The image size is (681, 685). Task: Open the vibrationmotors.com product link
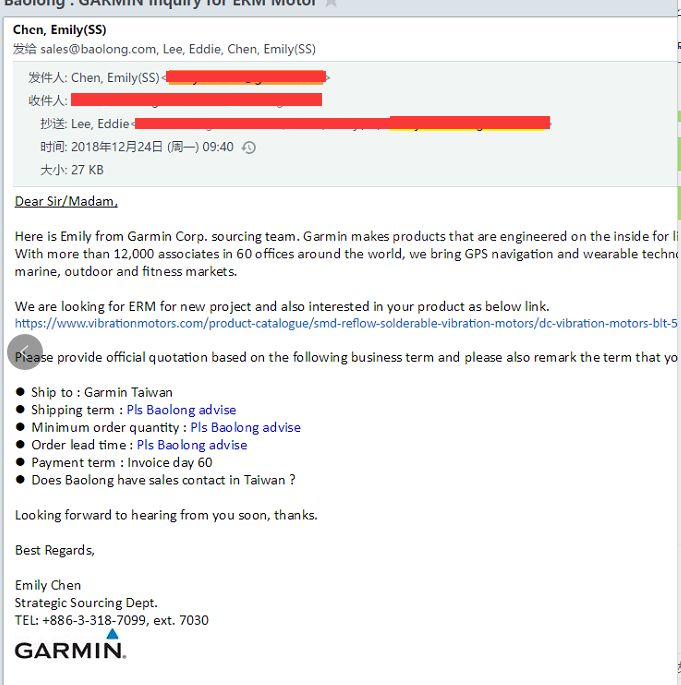(x=346, y=323)
